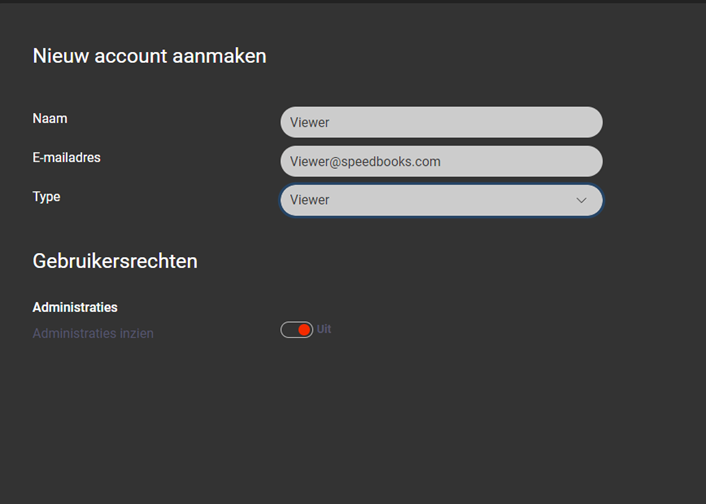The image size is (706, 504).
Task: Click the 'Viewer@speedbooks.com' email text
Action: tap(365, 162)
